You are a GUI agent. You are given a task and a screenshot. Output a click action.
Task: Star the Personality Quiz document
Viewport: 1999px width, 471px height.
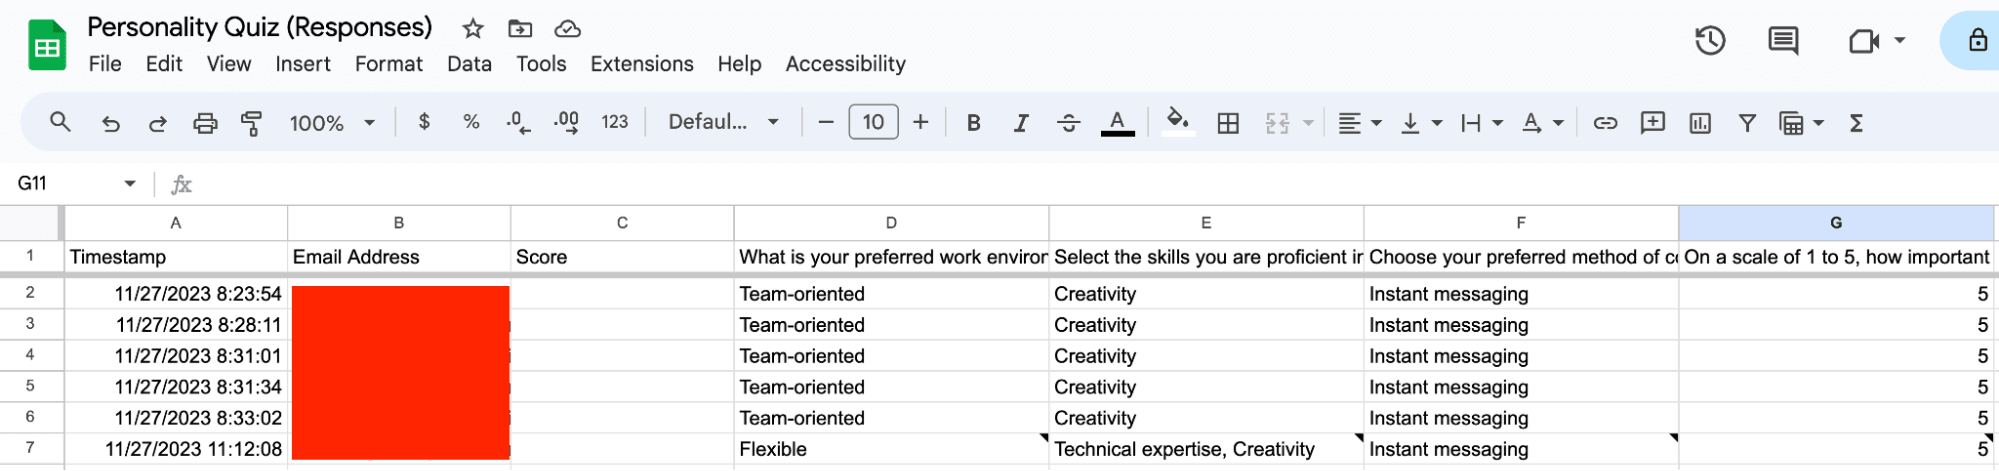point(473,29)
